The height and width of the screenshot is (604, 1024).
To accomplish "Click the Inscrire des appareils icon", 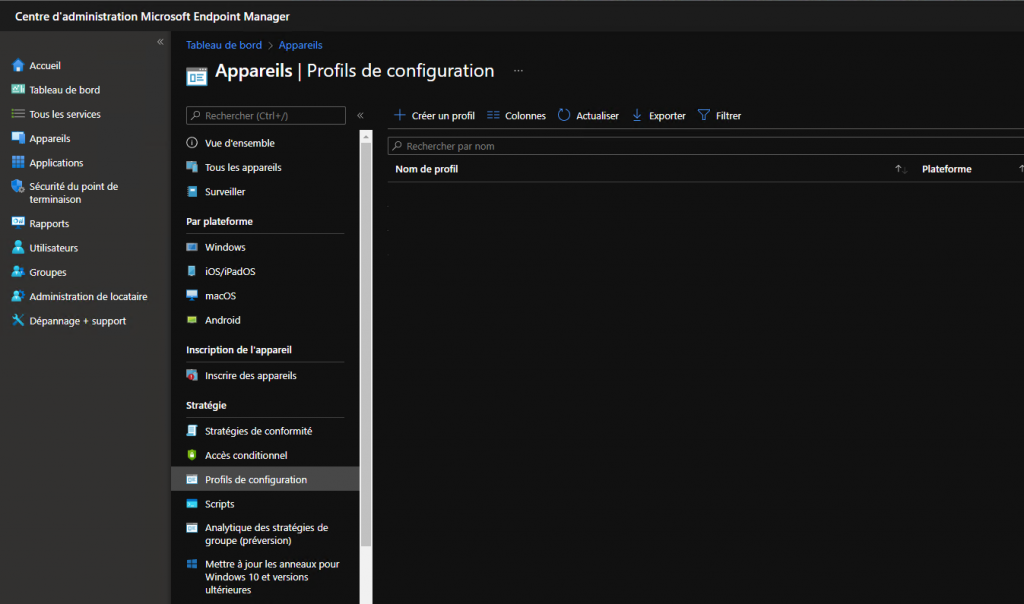I will coord(192,375).
